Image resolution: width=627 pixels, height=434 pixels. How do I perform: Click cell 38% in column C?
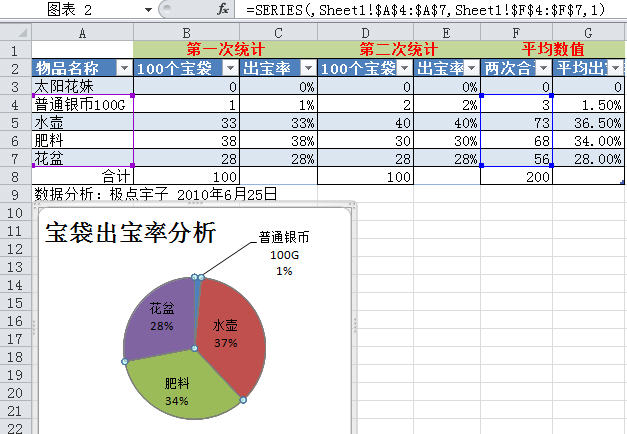[278, 140]
